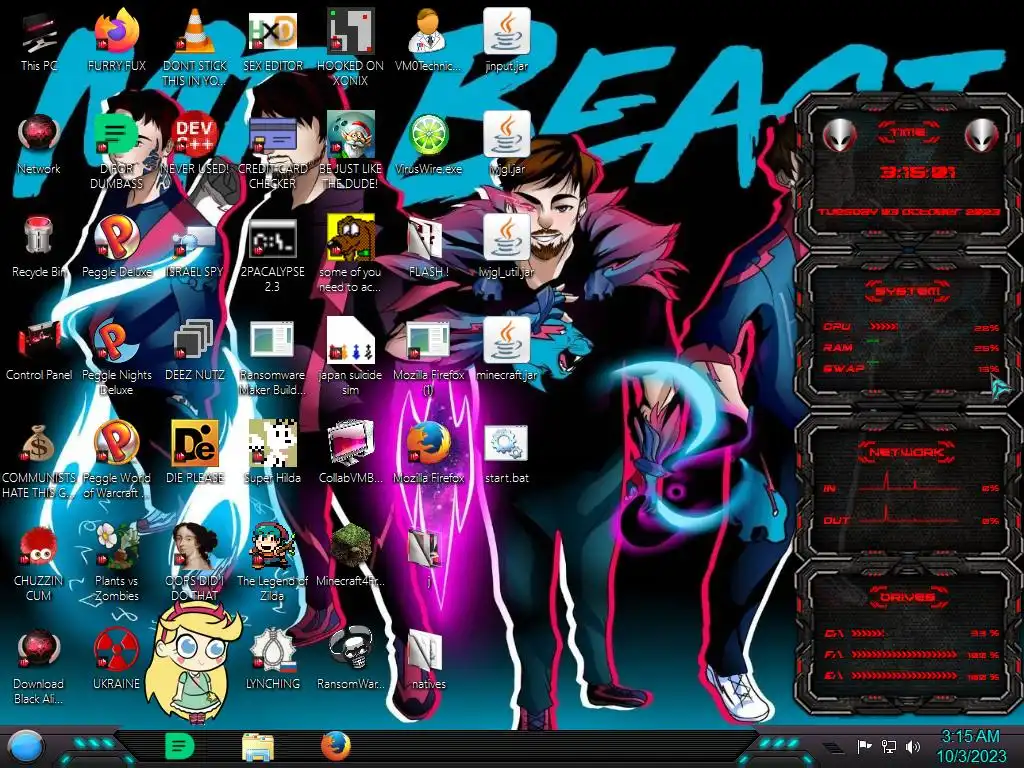The width and height of the screenshot is (1024, 768).
Task: Launch Firefox from the taskbar
Action: (336, 746)
